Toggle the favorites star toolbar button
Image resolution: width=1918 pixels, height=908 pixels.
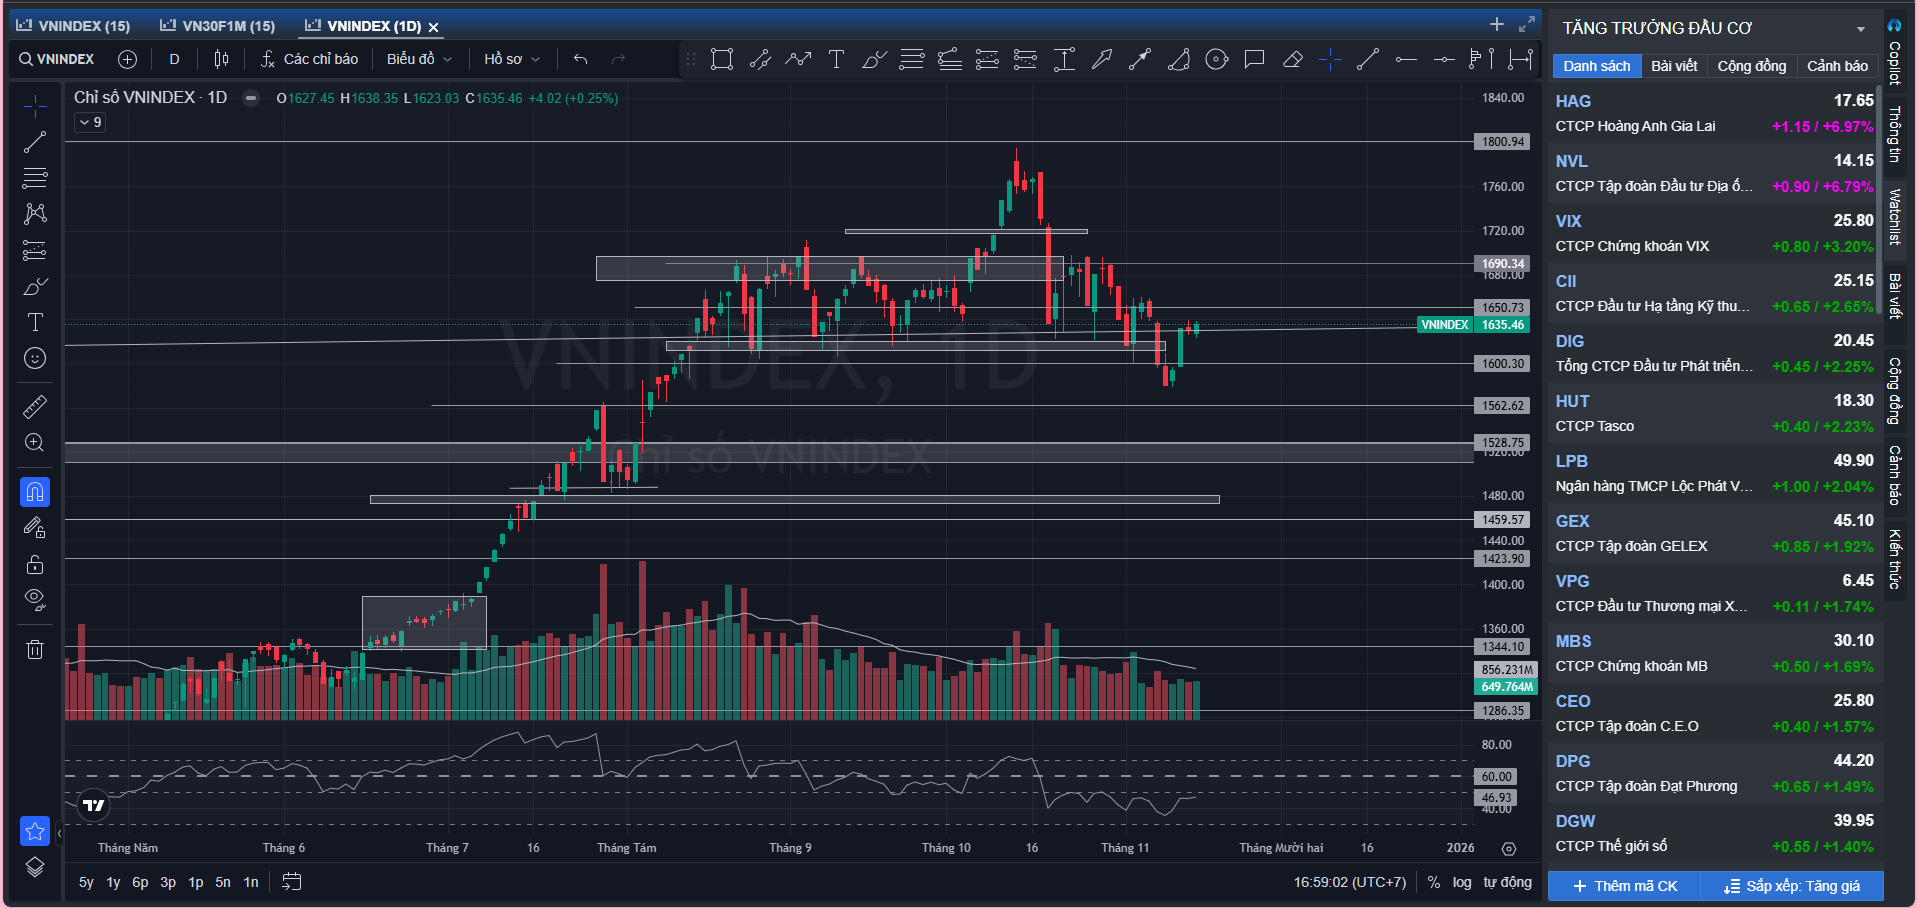click(x=35, y=831)
